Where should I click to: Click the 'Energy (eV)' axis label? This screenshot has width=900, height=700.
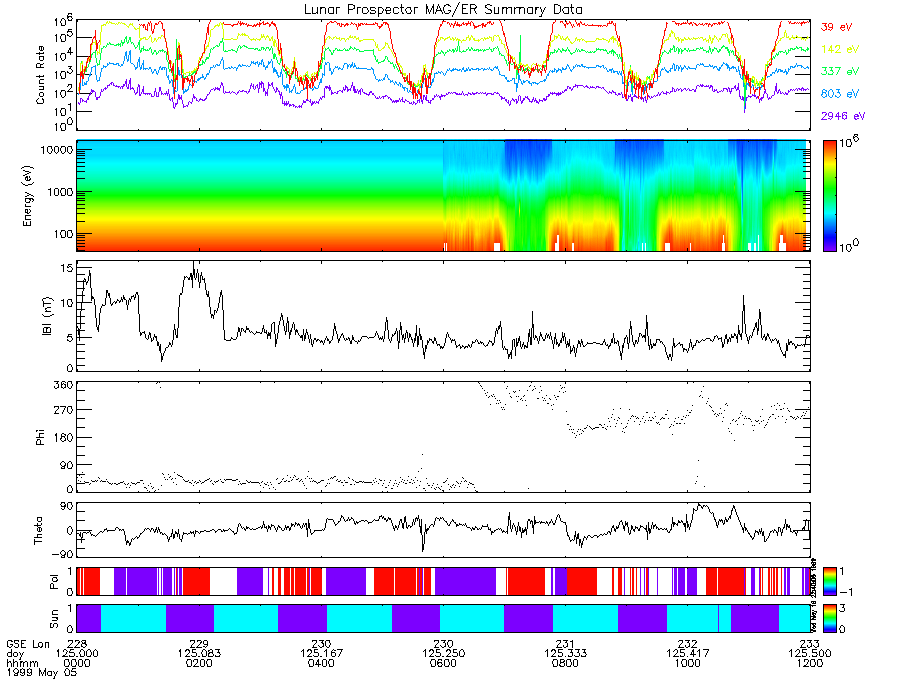coord(27,196)
